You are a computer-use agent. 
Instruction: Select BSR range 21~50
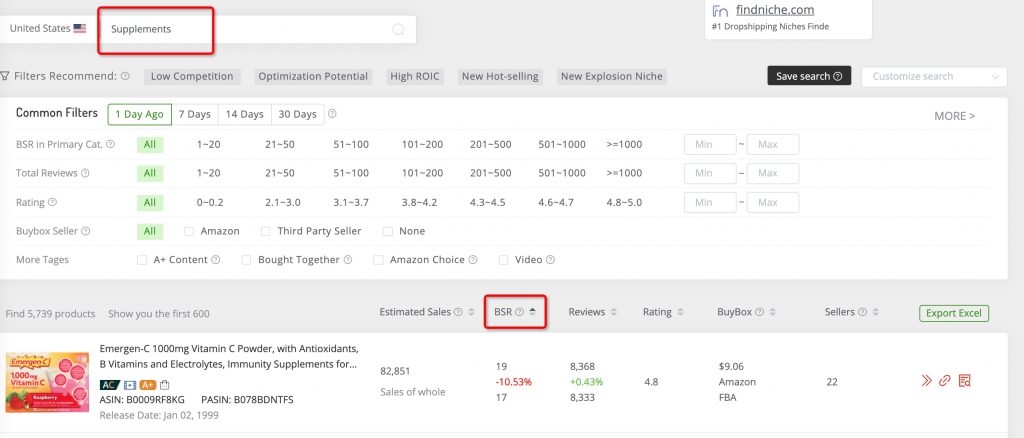[x=280, y=144]
